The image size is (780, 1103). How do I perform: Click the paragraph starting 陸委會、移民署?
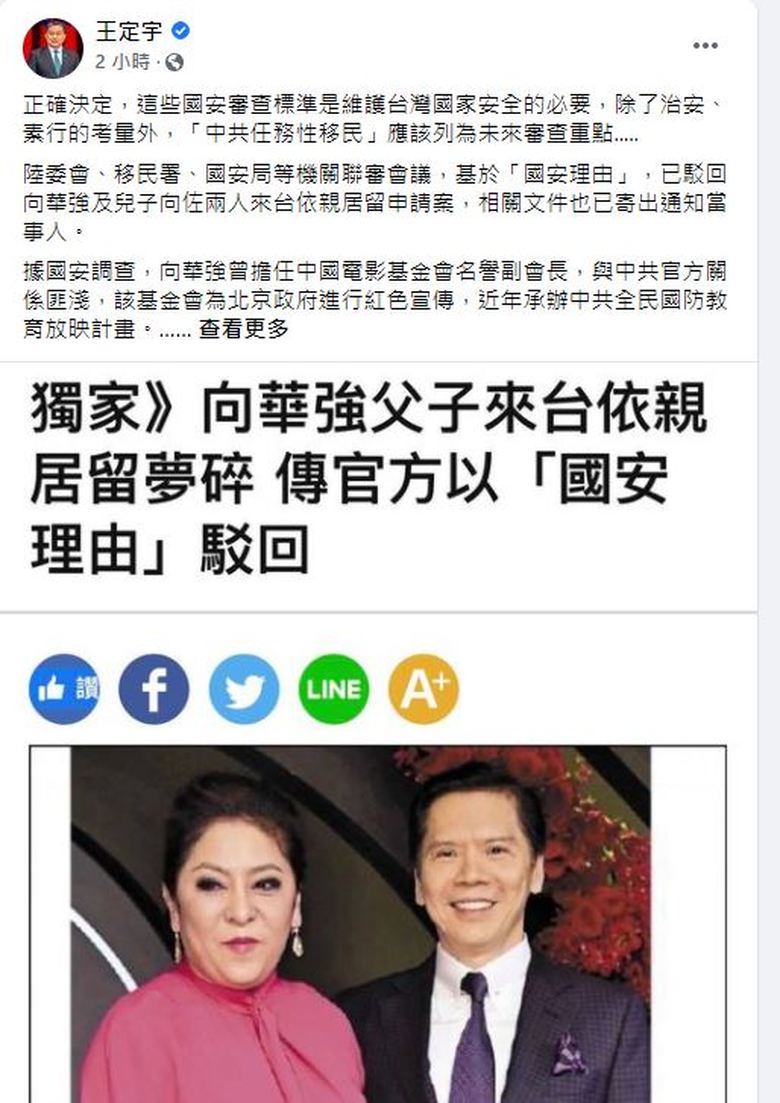pyautogui.click(x=374, y=203)
